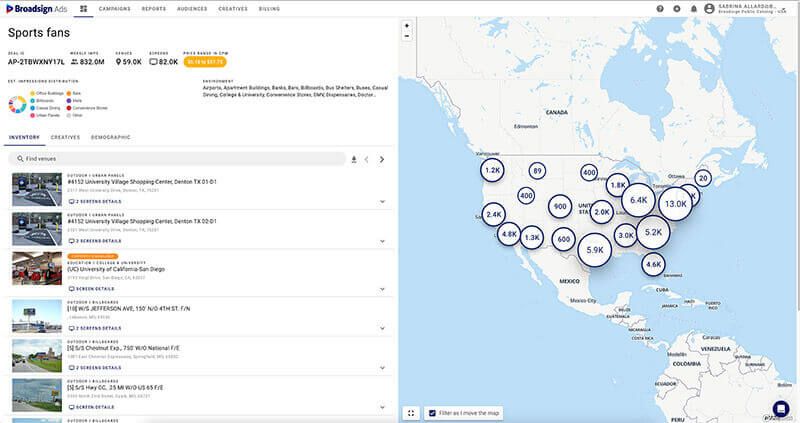This screenshot has height=423, width=800.
Task: Go to next page of venues
Action: coord(382,160)
